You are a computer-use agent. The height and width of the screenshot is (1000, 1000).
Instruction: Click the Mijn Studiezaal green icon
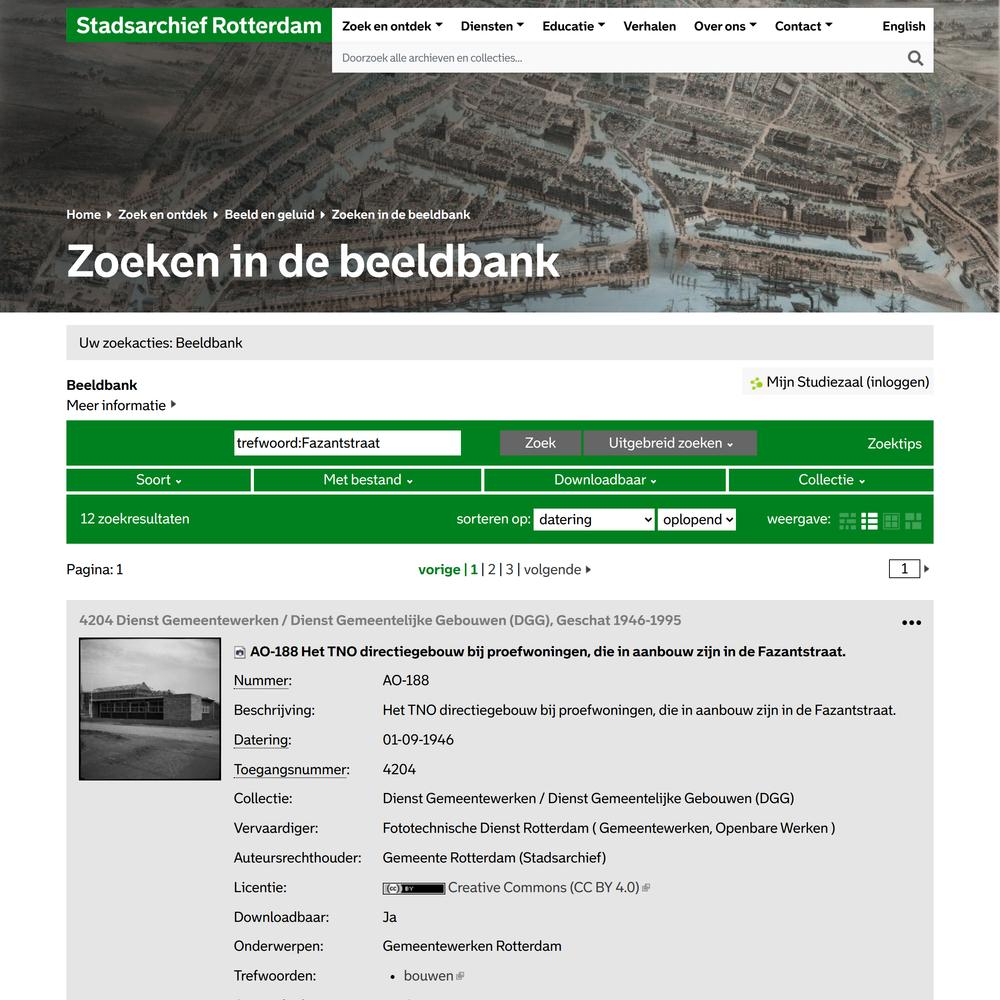[756, 383]
